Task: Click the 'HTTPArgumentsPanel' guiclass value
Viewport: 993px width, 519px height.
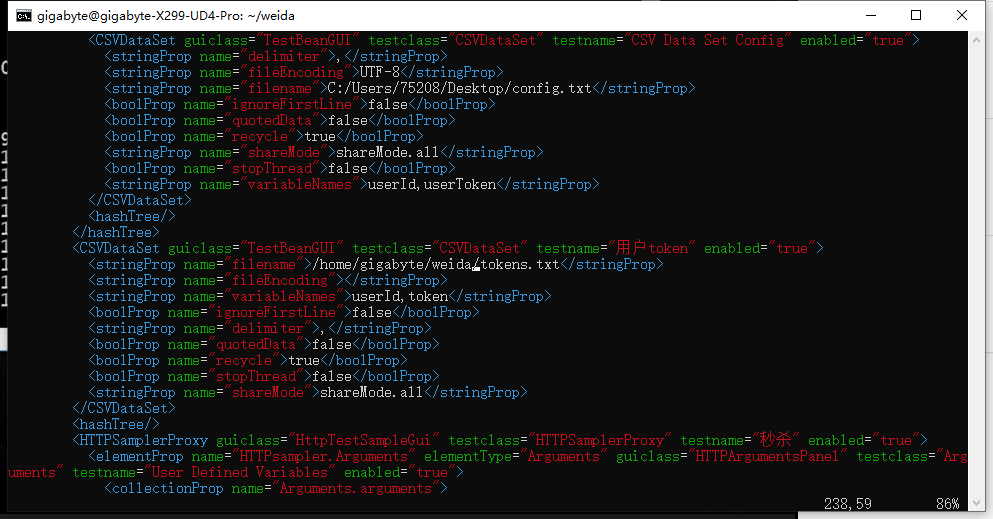Action: pyautogui.click(x=766, y=456)
